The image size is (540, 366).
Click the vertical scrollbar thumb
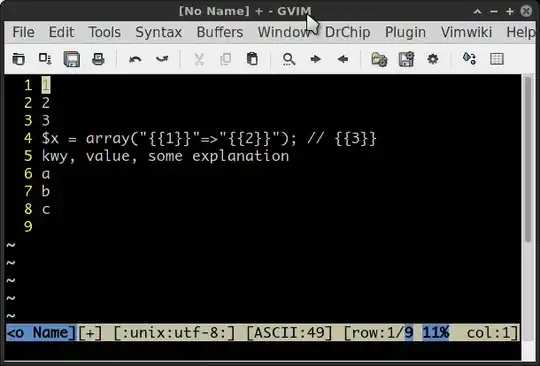528,159
